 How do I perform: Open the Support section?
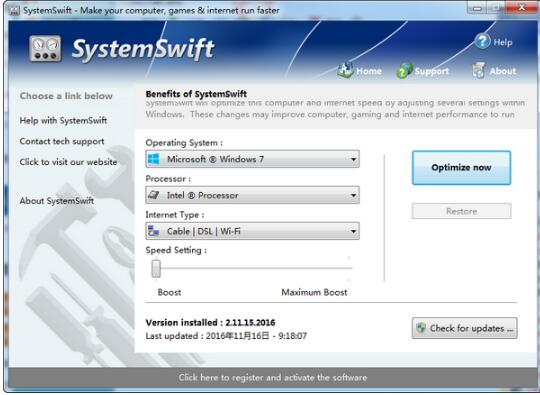pos(423,71)
